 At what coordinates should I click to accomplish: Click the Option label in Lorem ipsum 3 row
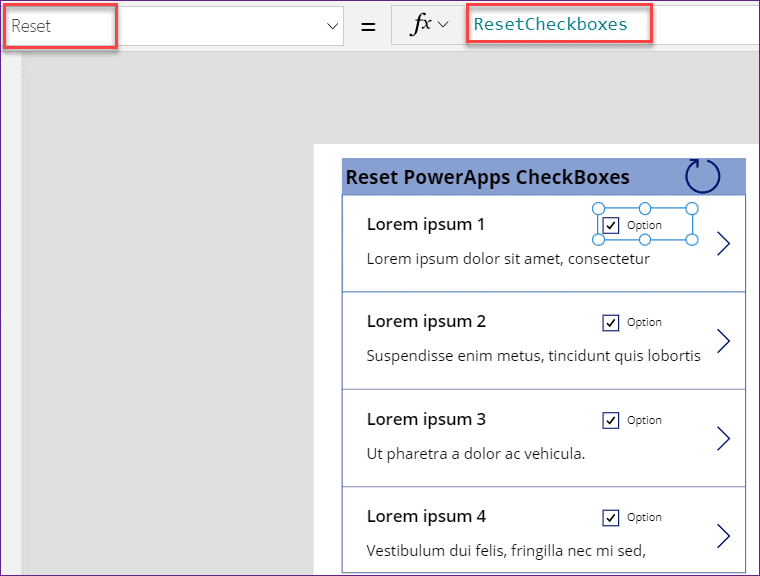click(x=644, y=420)
